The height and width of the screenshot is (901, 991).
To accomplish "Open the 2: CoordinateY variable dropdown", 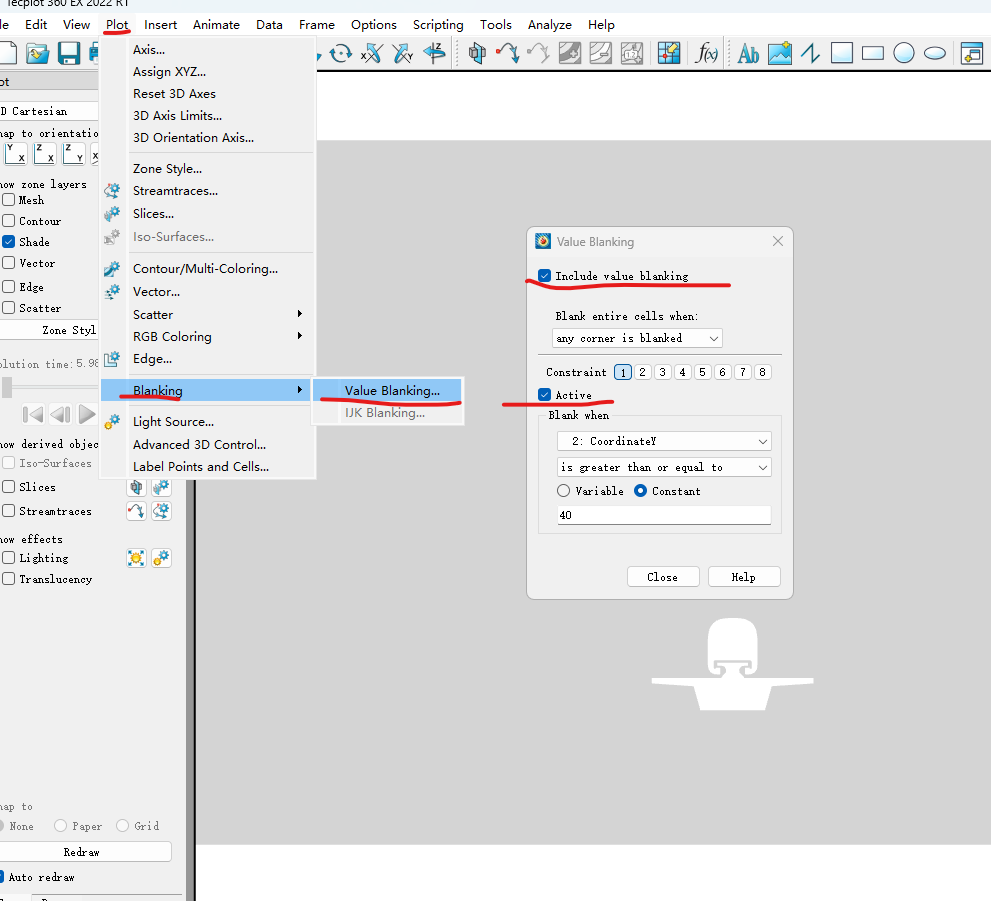I will coord(664,441).
